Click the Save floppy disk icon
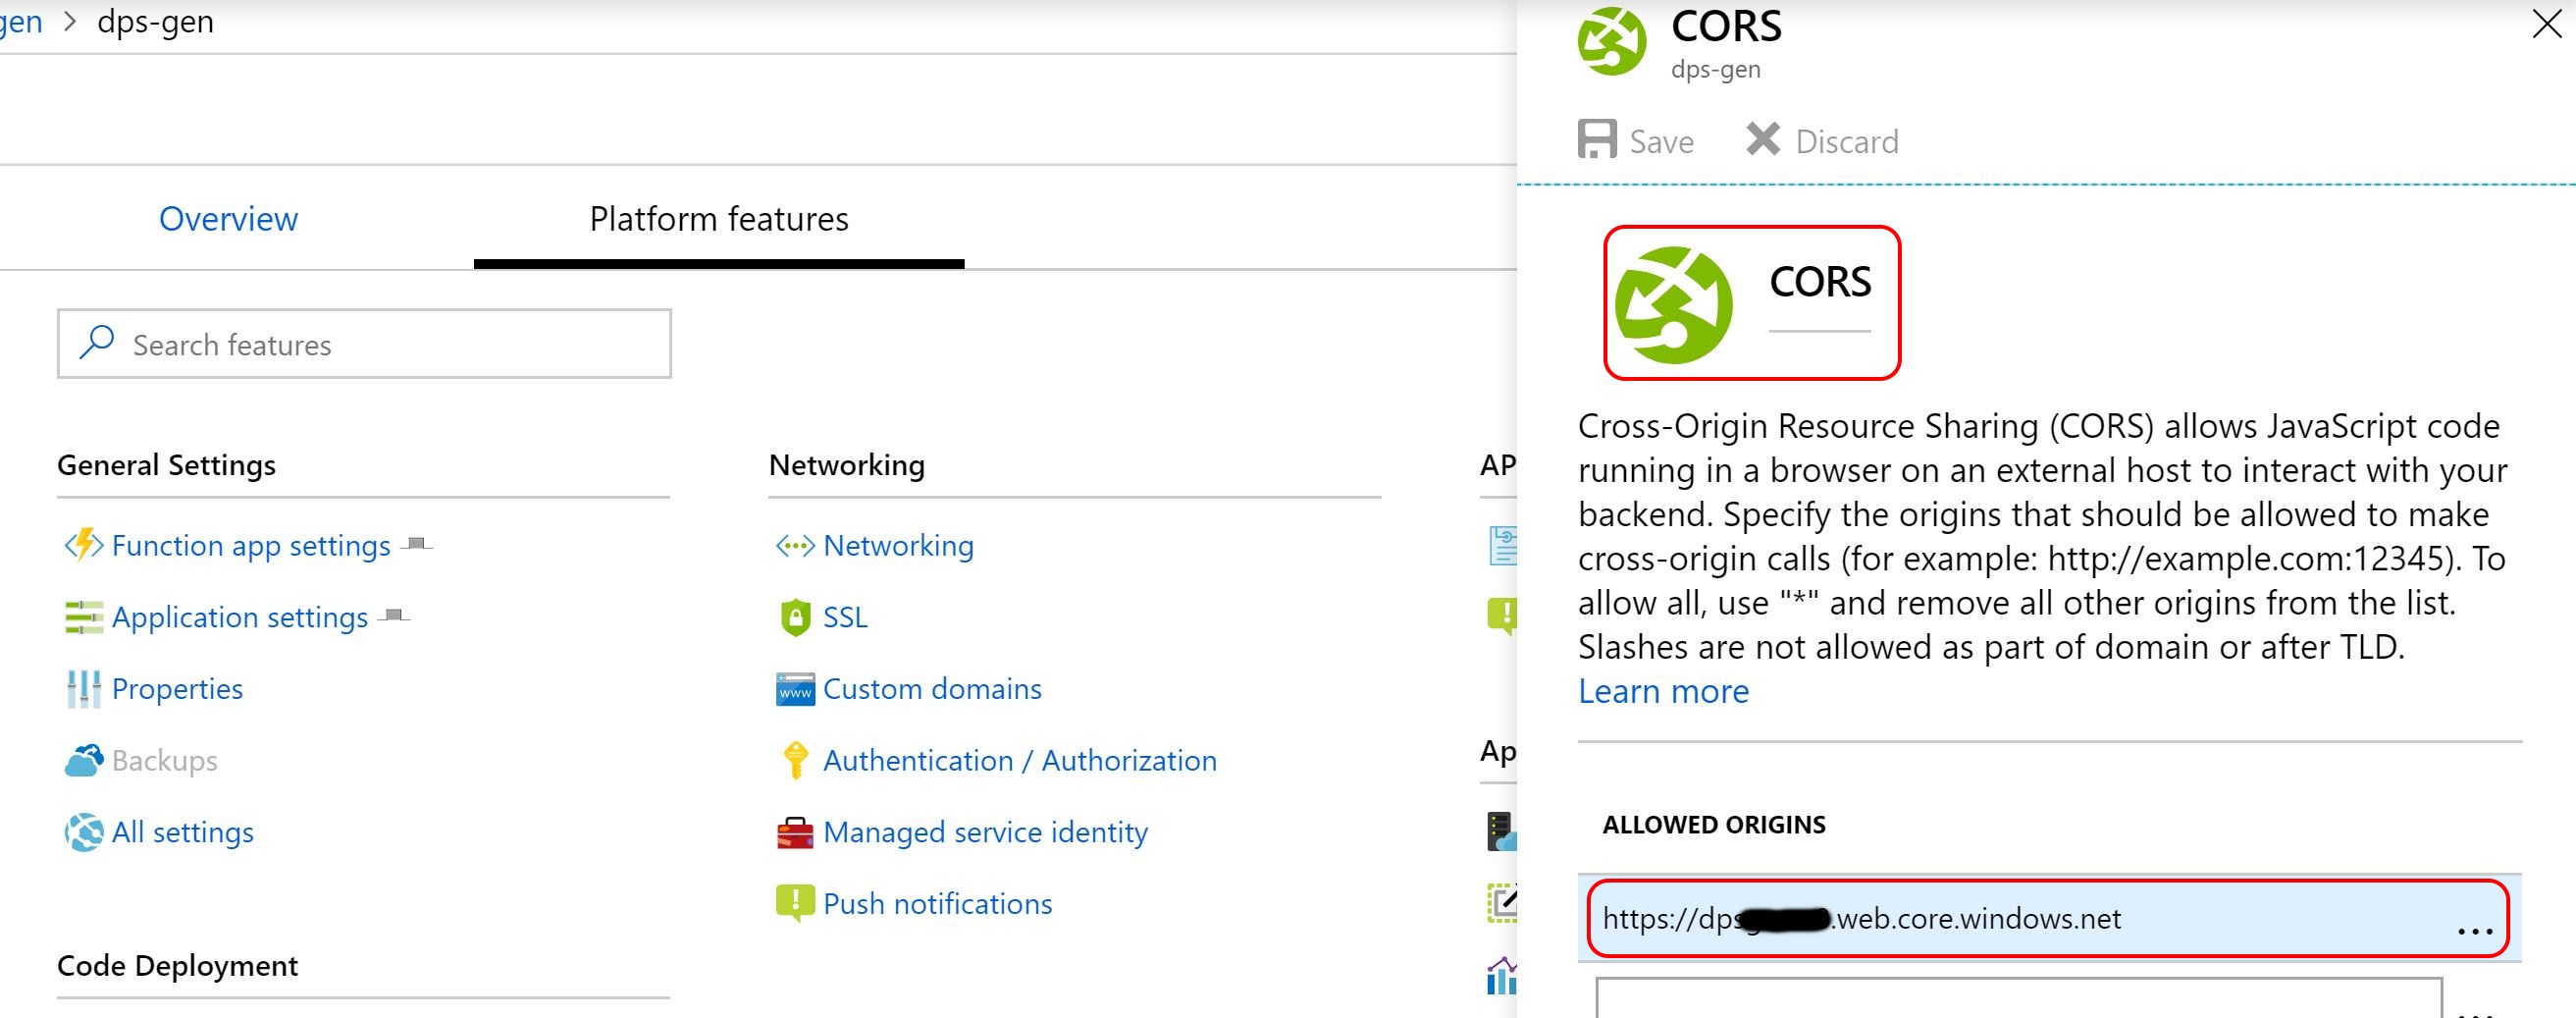This screenshot has height=1018, width=2576. pyautogui.click(x=1597, y=139)
